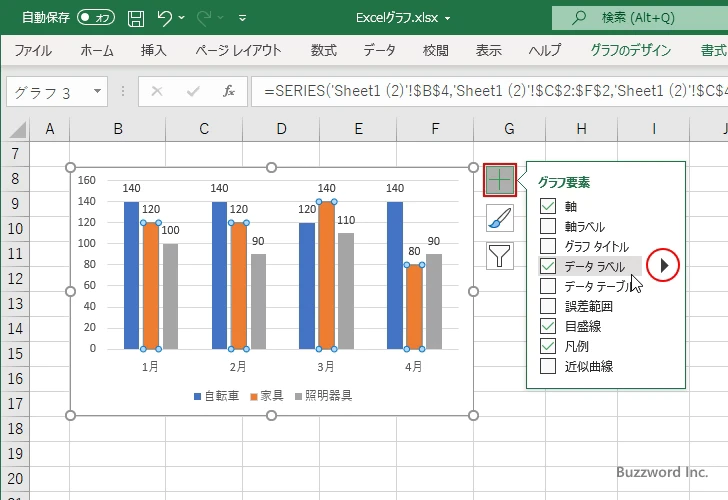728x500 pixels.
Task: Click the 自転車 legend entry
Action: [x=216, y=396]
